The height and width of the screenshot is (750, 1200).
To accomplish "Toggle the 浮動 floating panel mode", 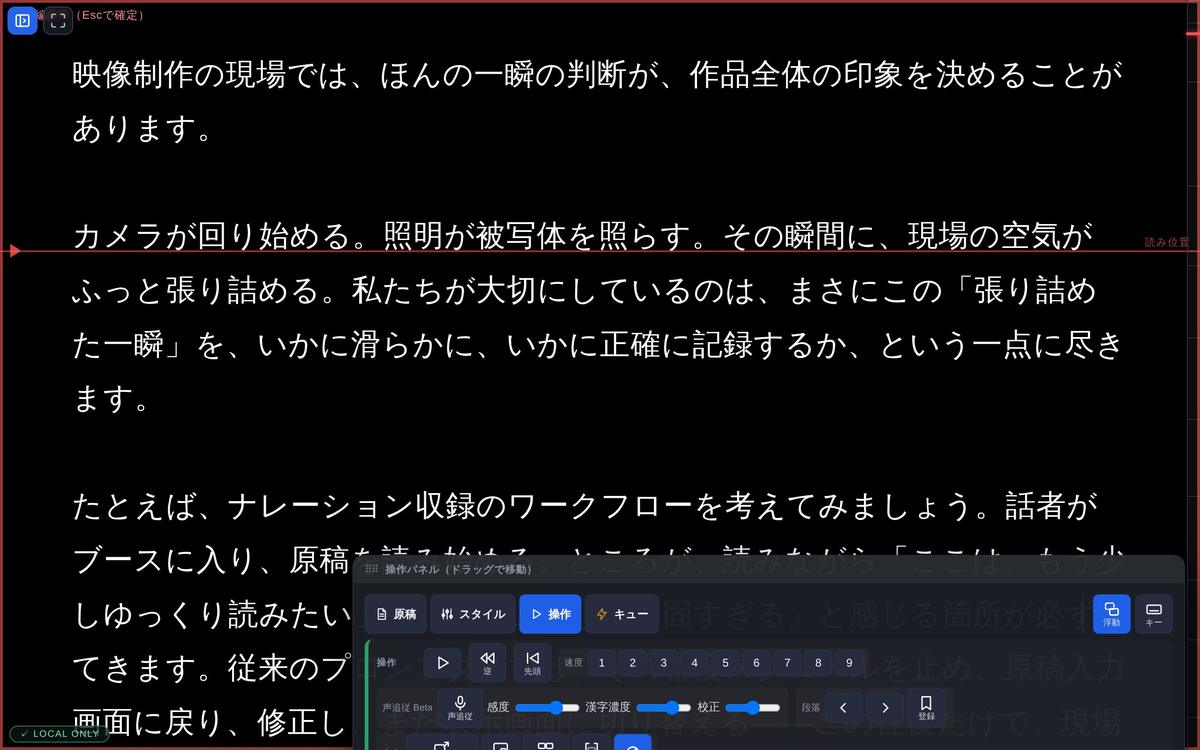I will (1112, 614).
